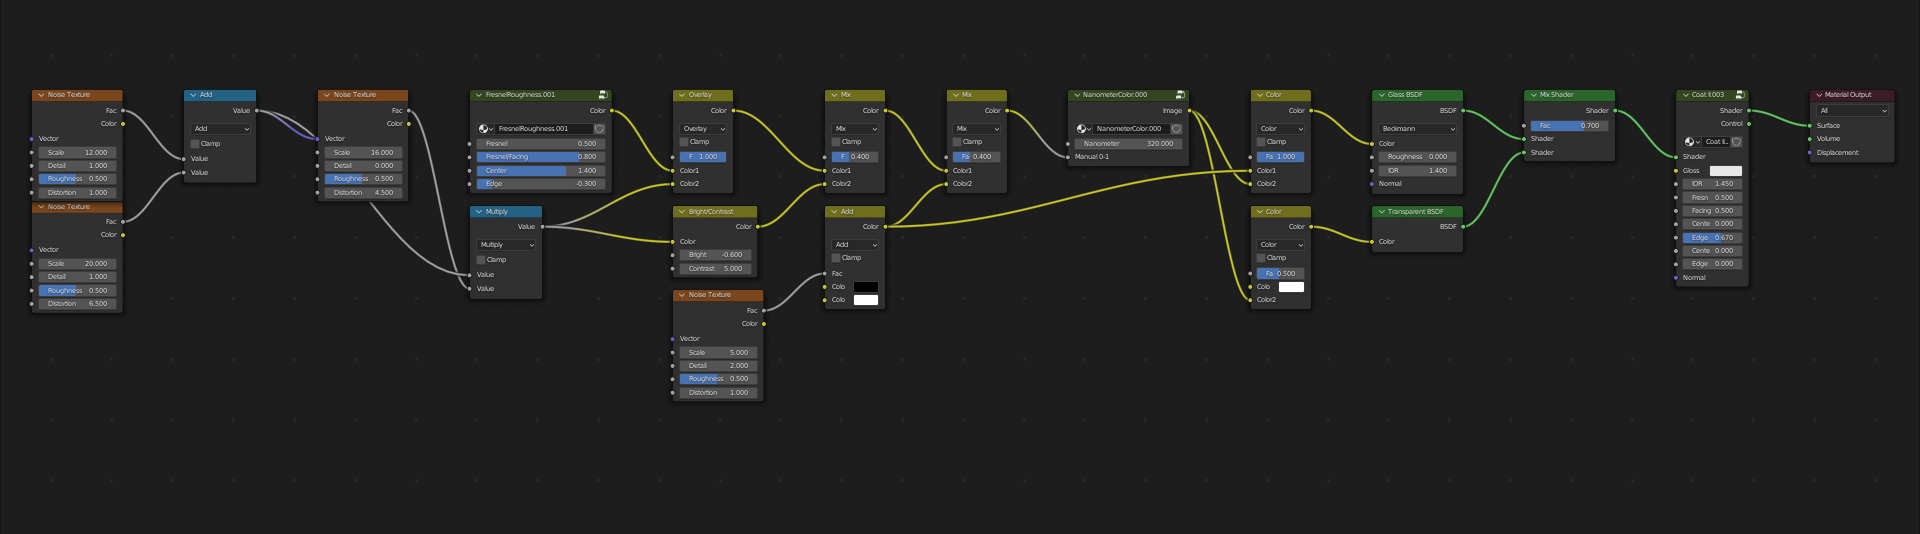1920x534 pixels.
Task: Open the Multiply operation dropdown
Action: (x=506, y=245)
